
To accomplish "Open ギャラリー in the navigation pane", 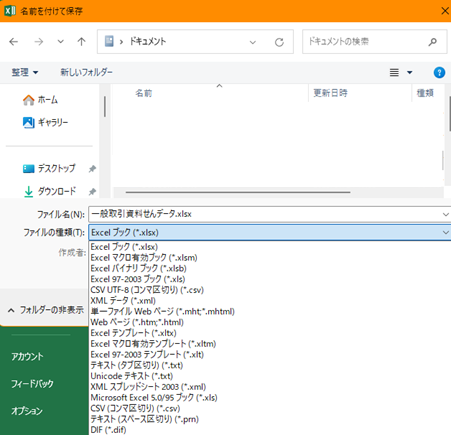I will 45,122.
